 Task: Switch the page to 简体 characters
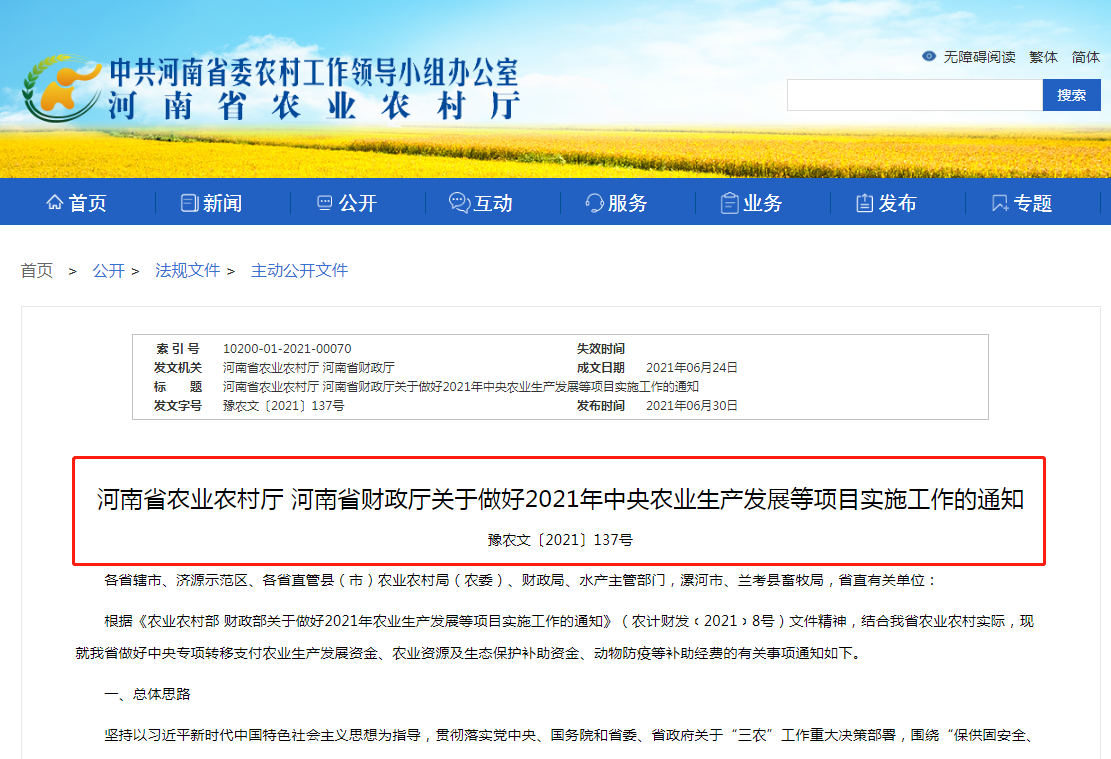pos(1087,57)
